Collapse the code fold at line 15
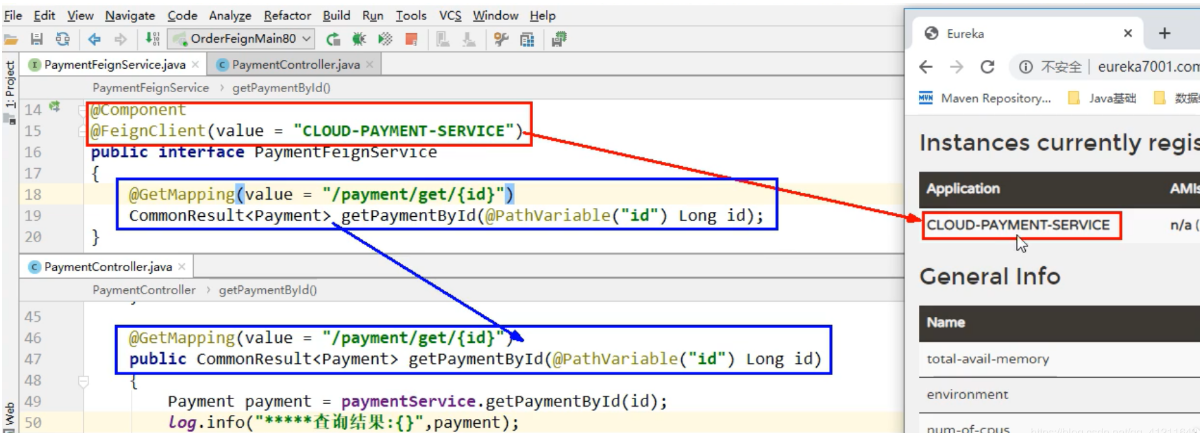 pos(83,131)
